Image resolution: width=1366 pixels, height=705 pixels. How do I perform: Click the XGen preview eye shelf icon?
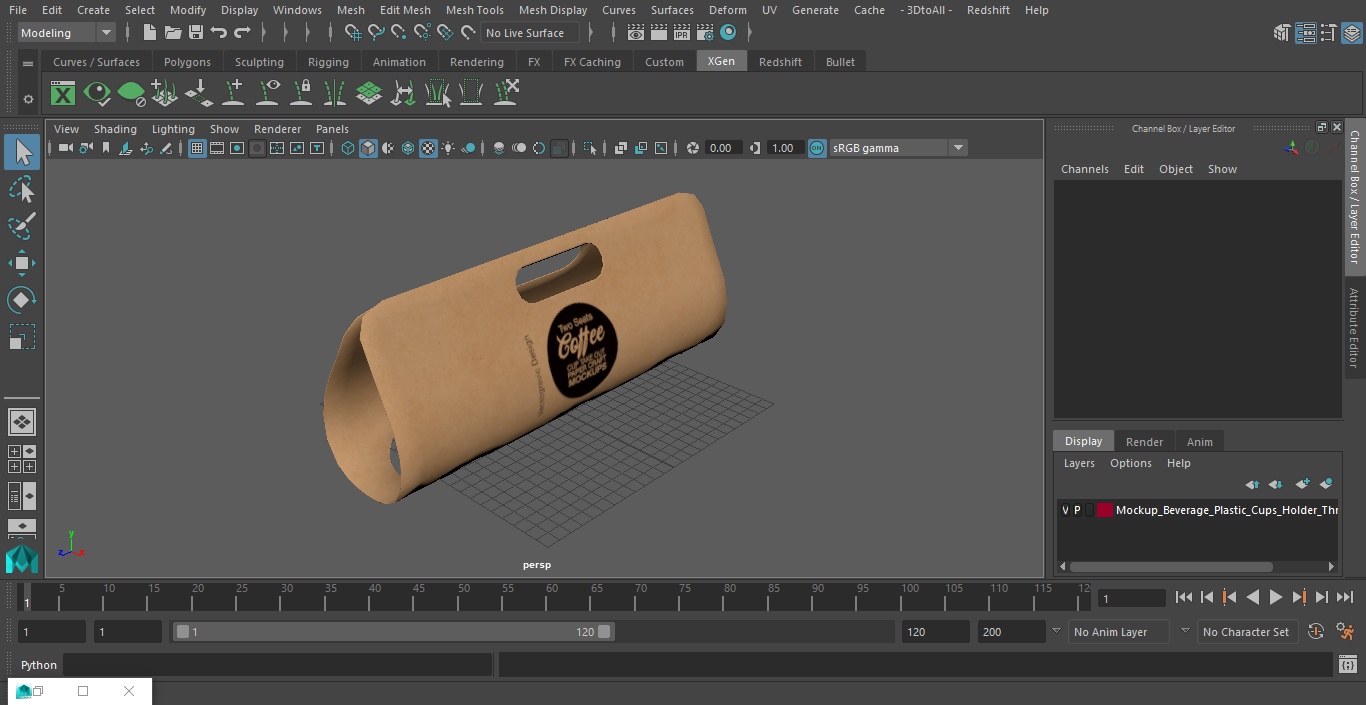click(x=97, y=94)
